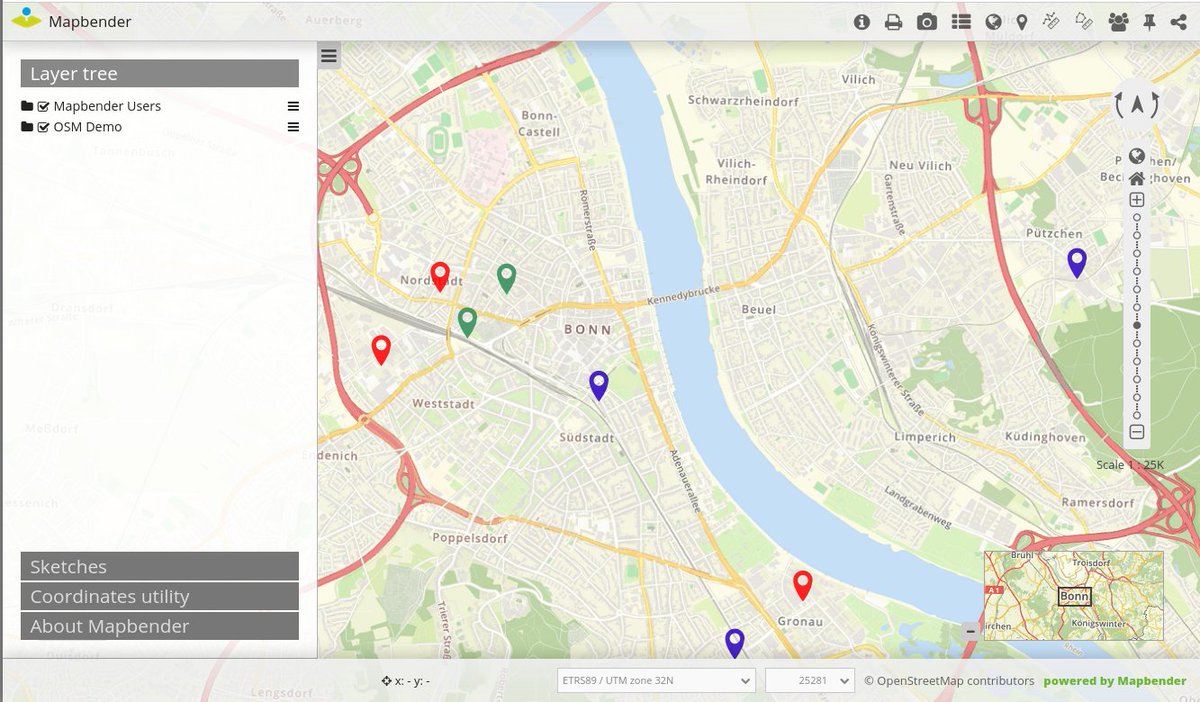Expand the Coordinates utility panel

click(x=160, y=596)
